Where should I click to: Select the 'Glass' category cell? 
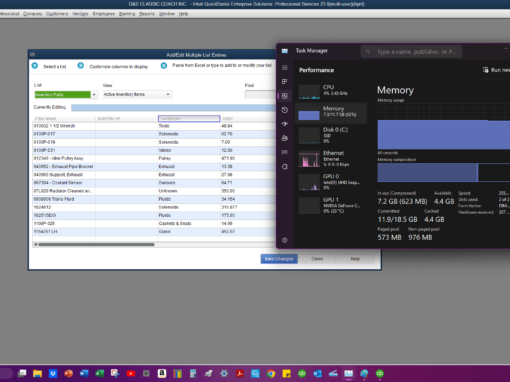(x=189, y=231)
